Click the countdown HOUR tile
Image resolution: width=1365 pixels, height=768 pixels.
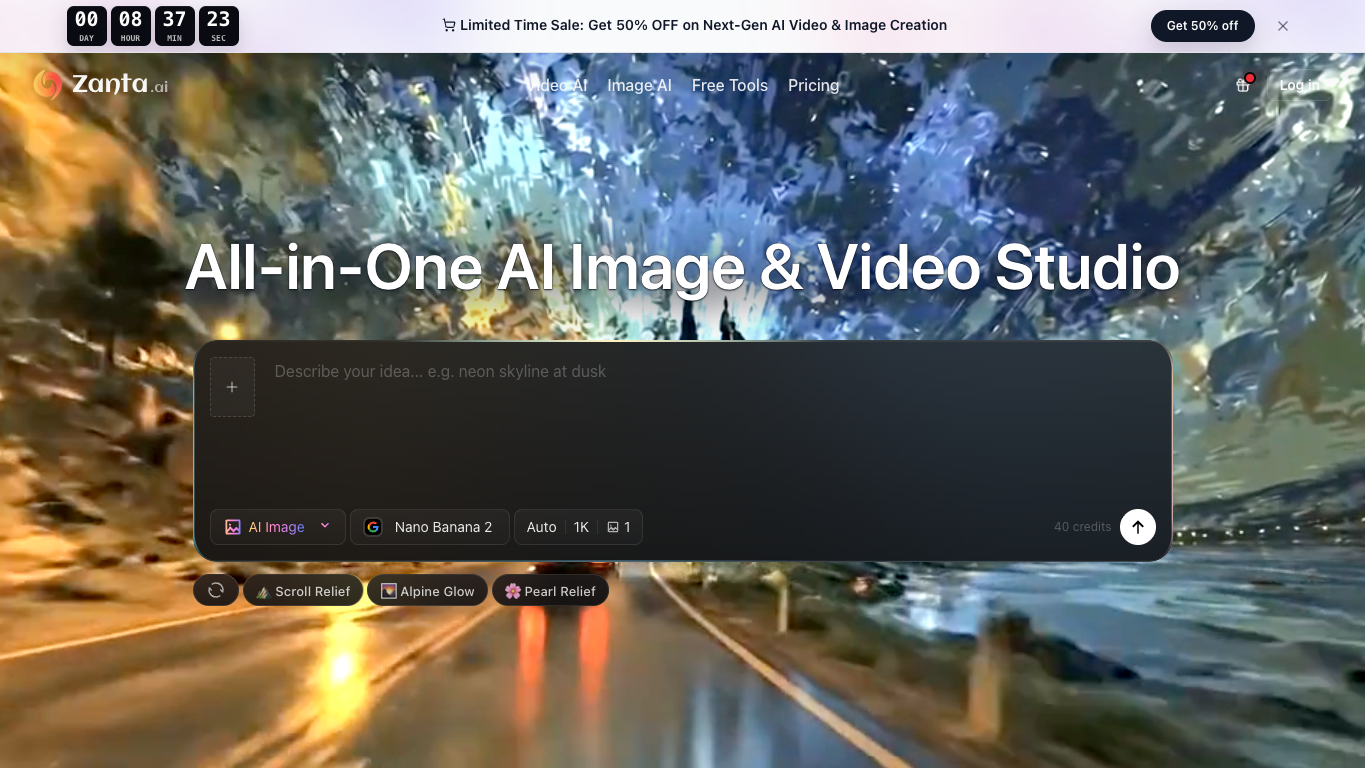[x=131, y=26]
